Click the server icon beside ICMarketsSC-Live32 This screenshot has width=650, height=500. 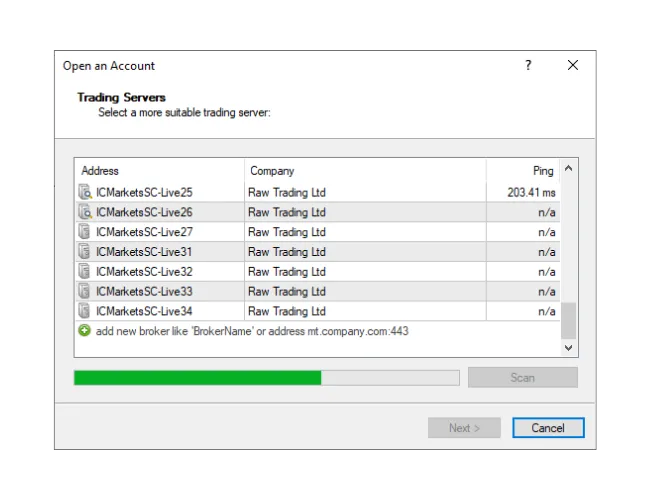click(x=85, y=272)
